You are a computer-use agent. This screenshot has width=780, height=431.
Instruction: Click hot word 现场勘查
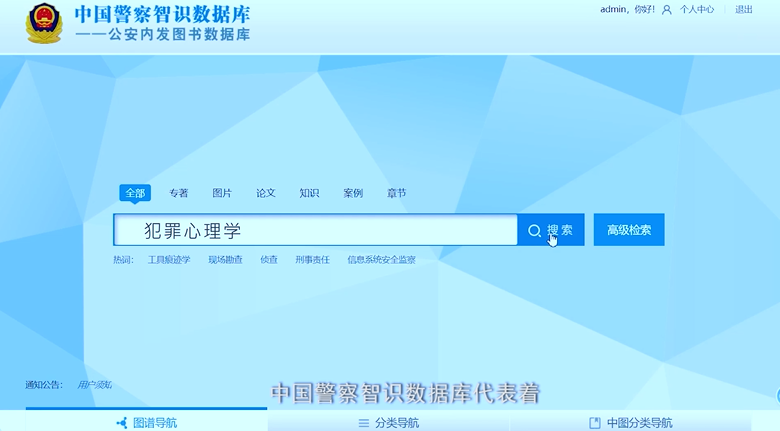point(225,259)
